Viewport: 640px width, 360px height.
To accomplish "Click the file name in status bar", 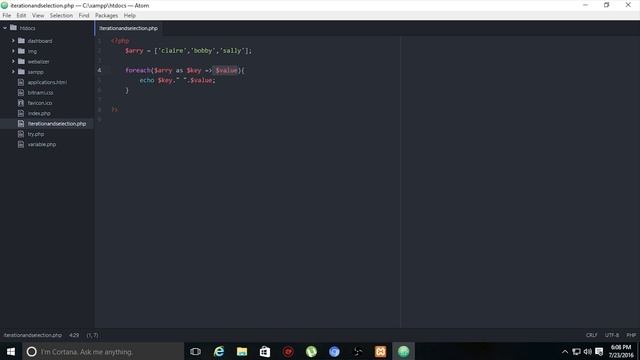I will 33,335.
